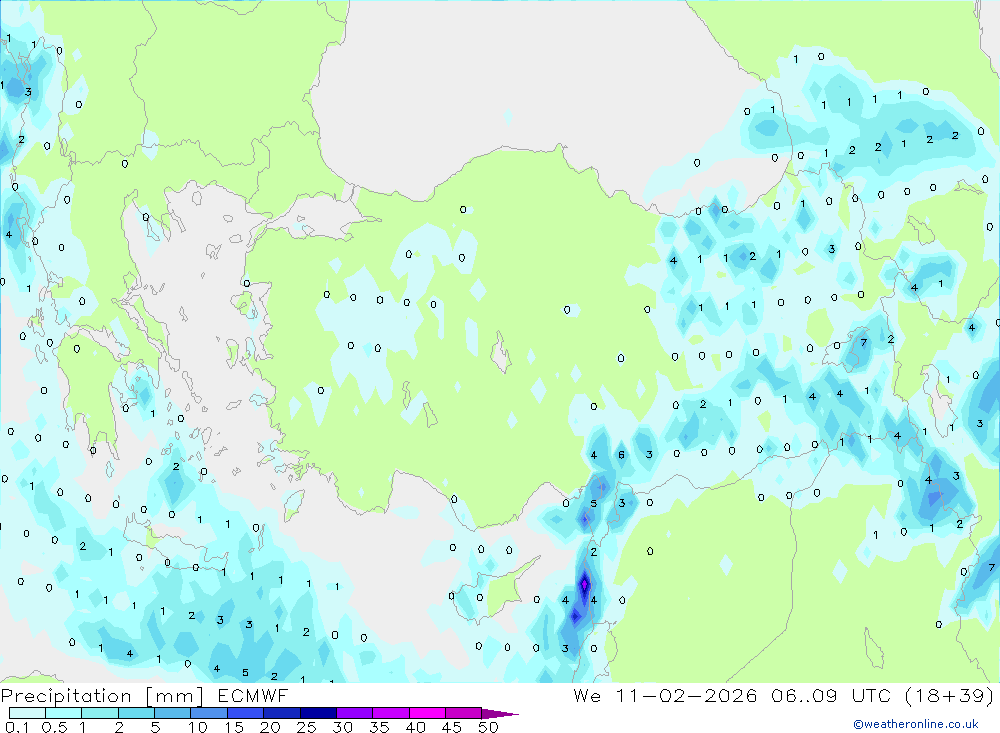Click the legend scale label 0.1

[x=17, y=727]
